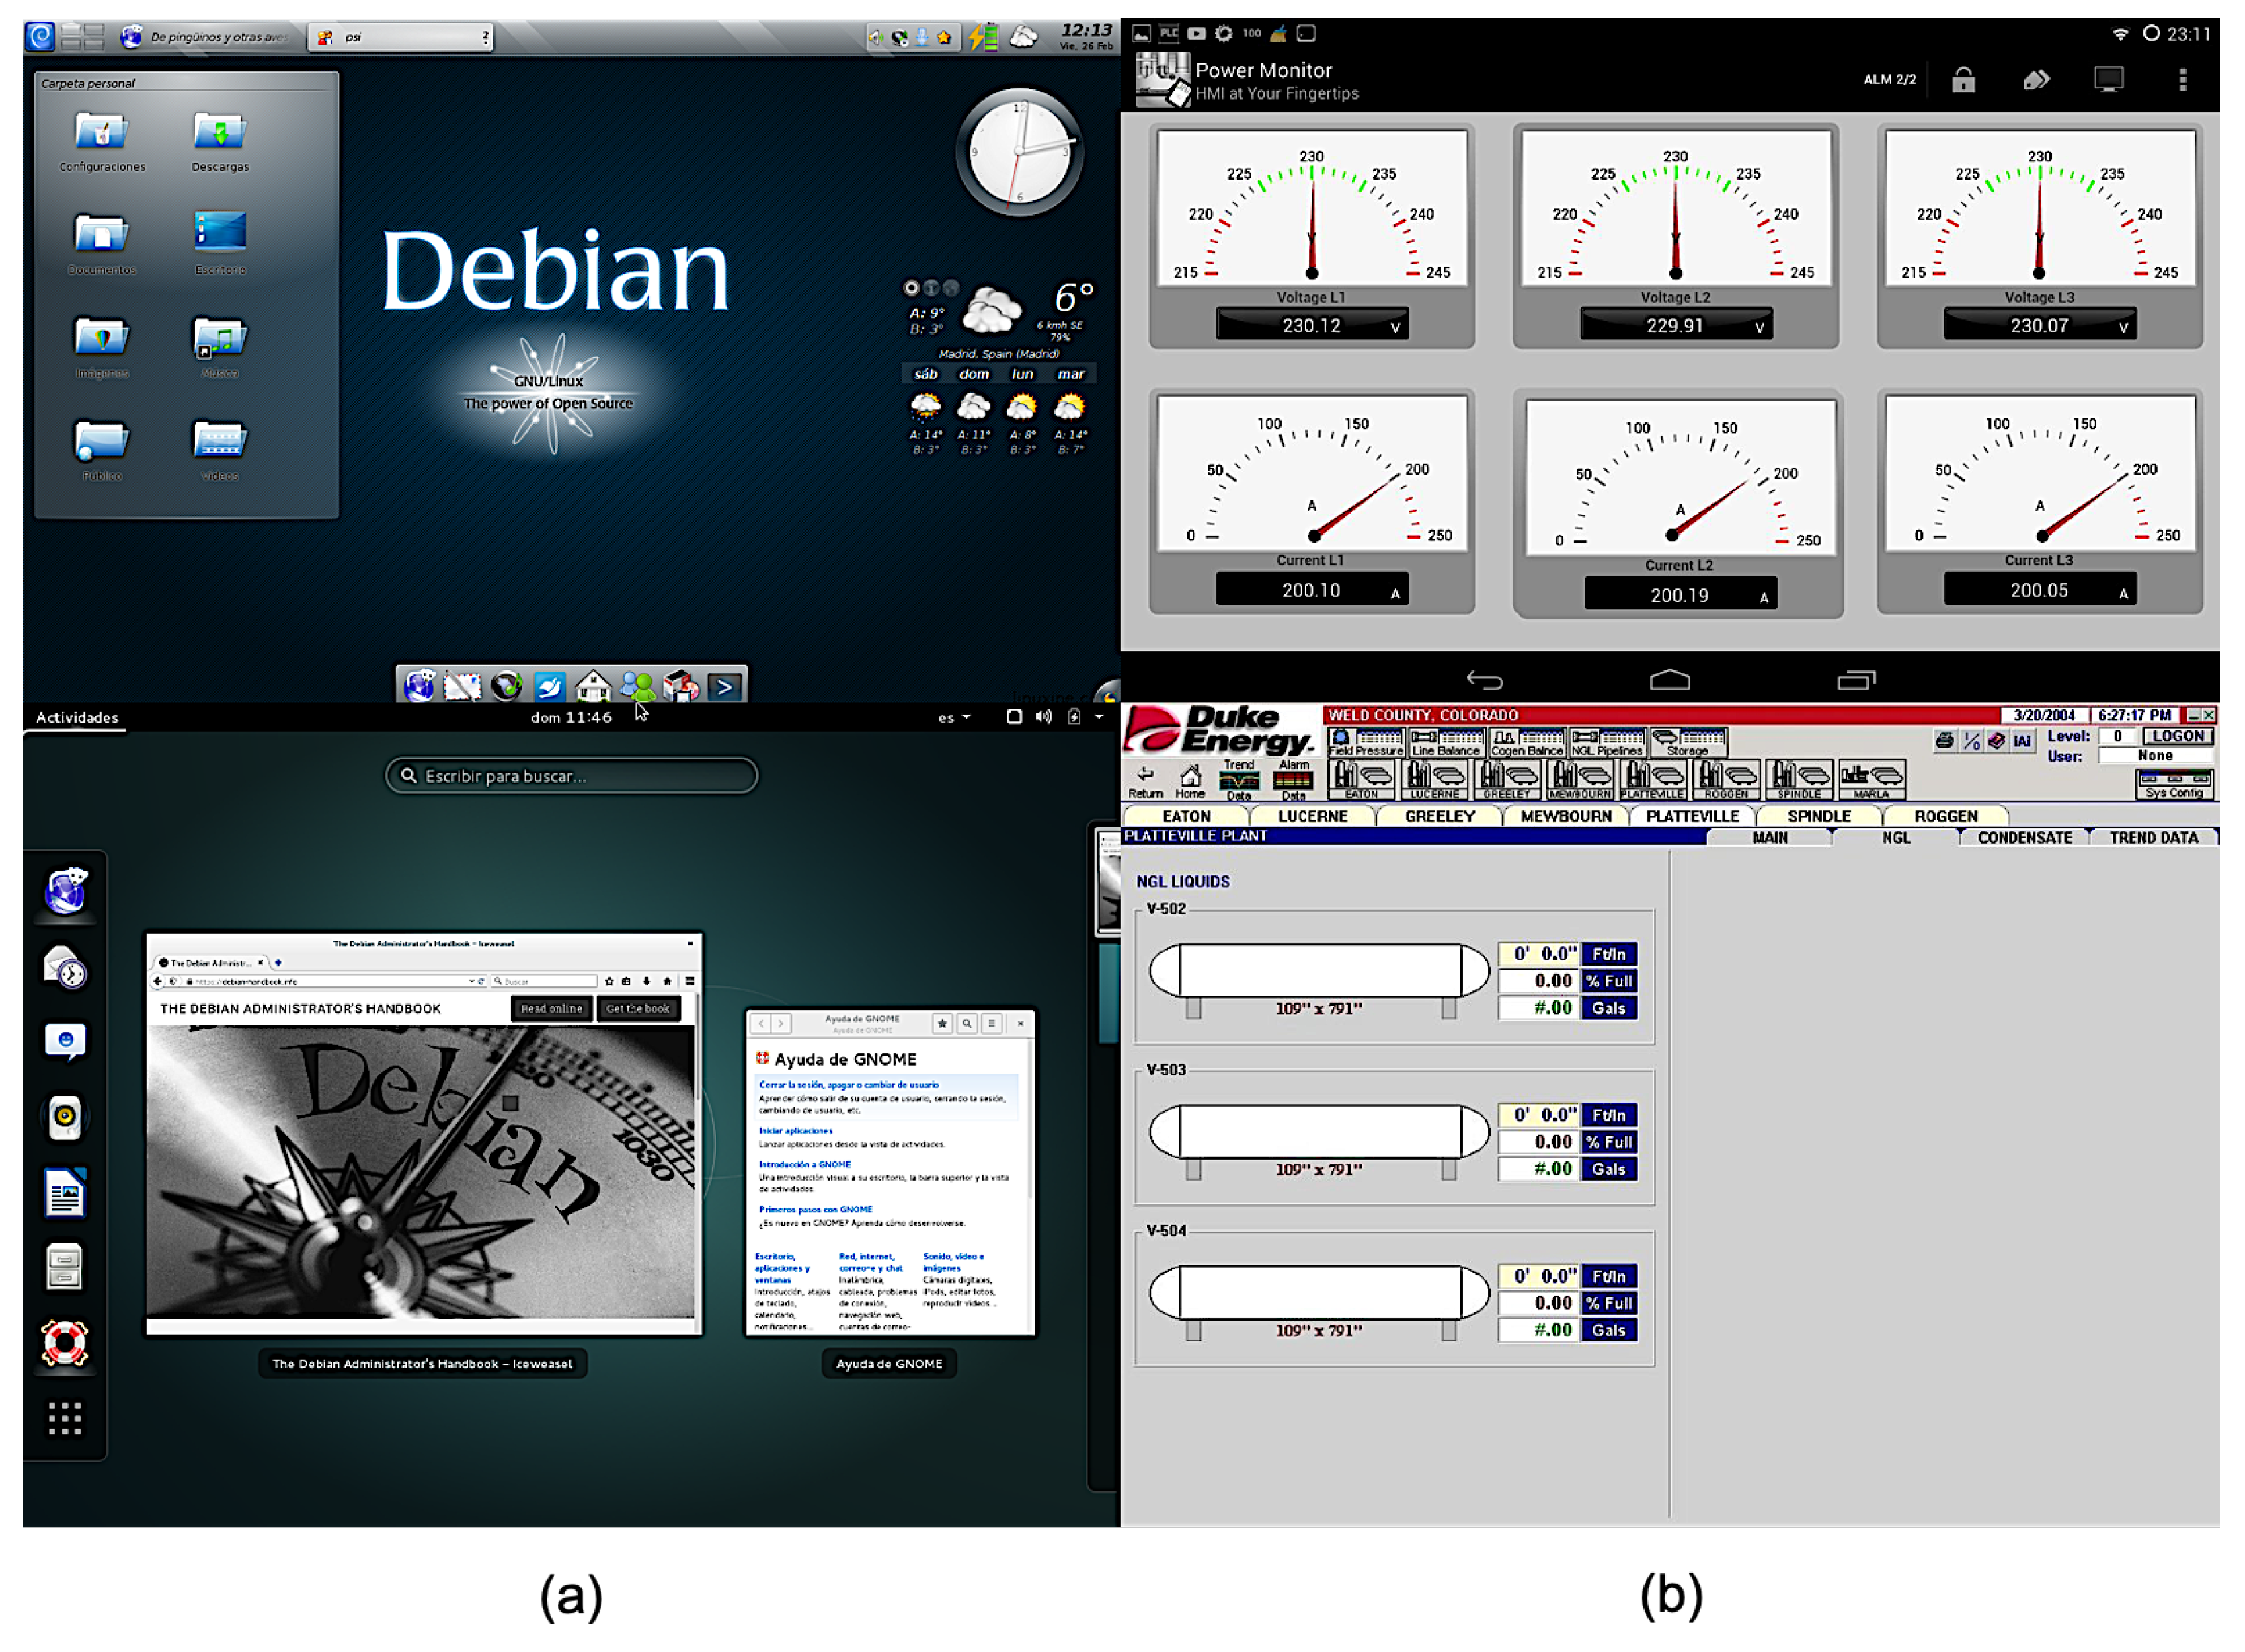This screenshot has height=1652, width=2245.
Task: Open the home folder icon in the KDE dock
Action: pos(593,686)
